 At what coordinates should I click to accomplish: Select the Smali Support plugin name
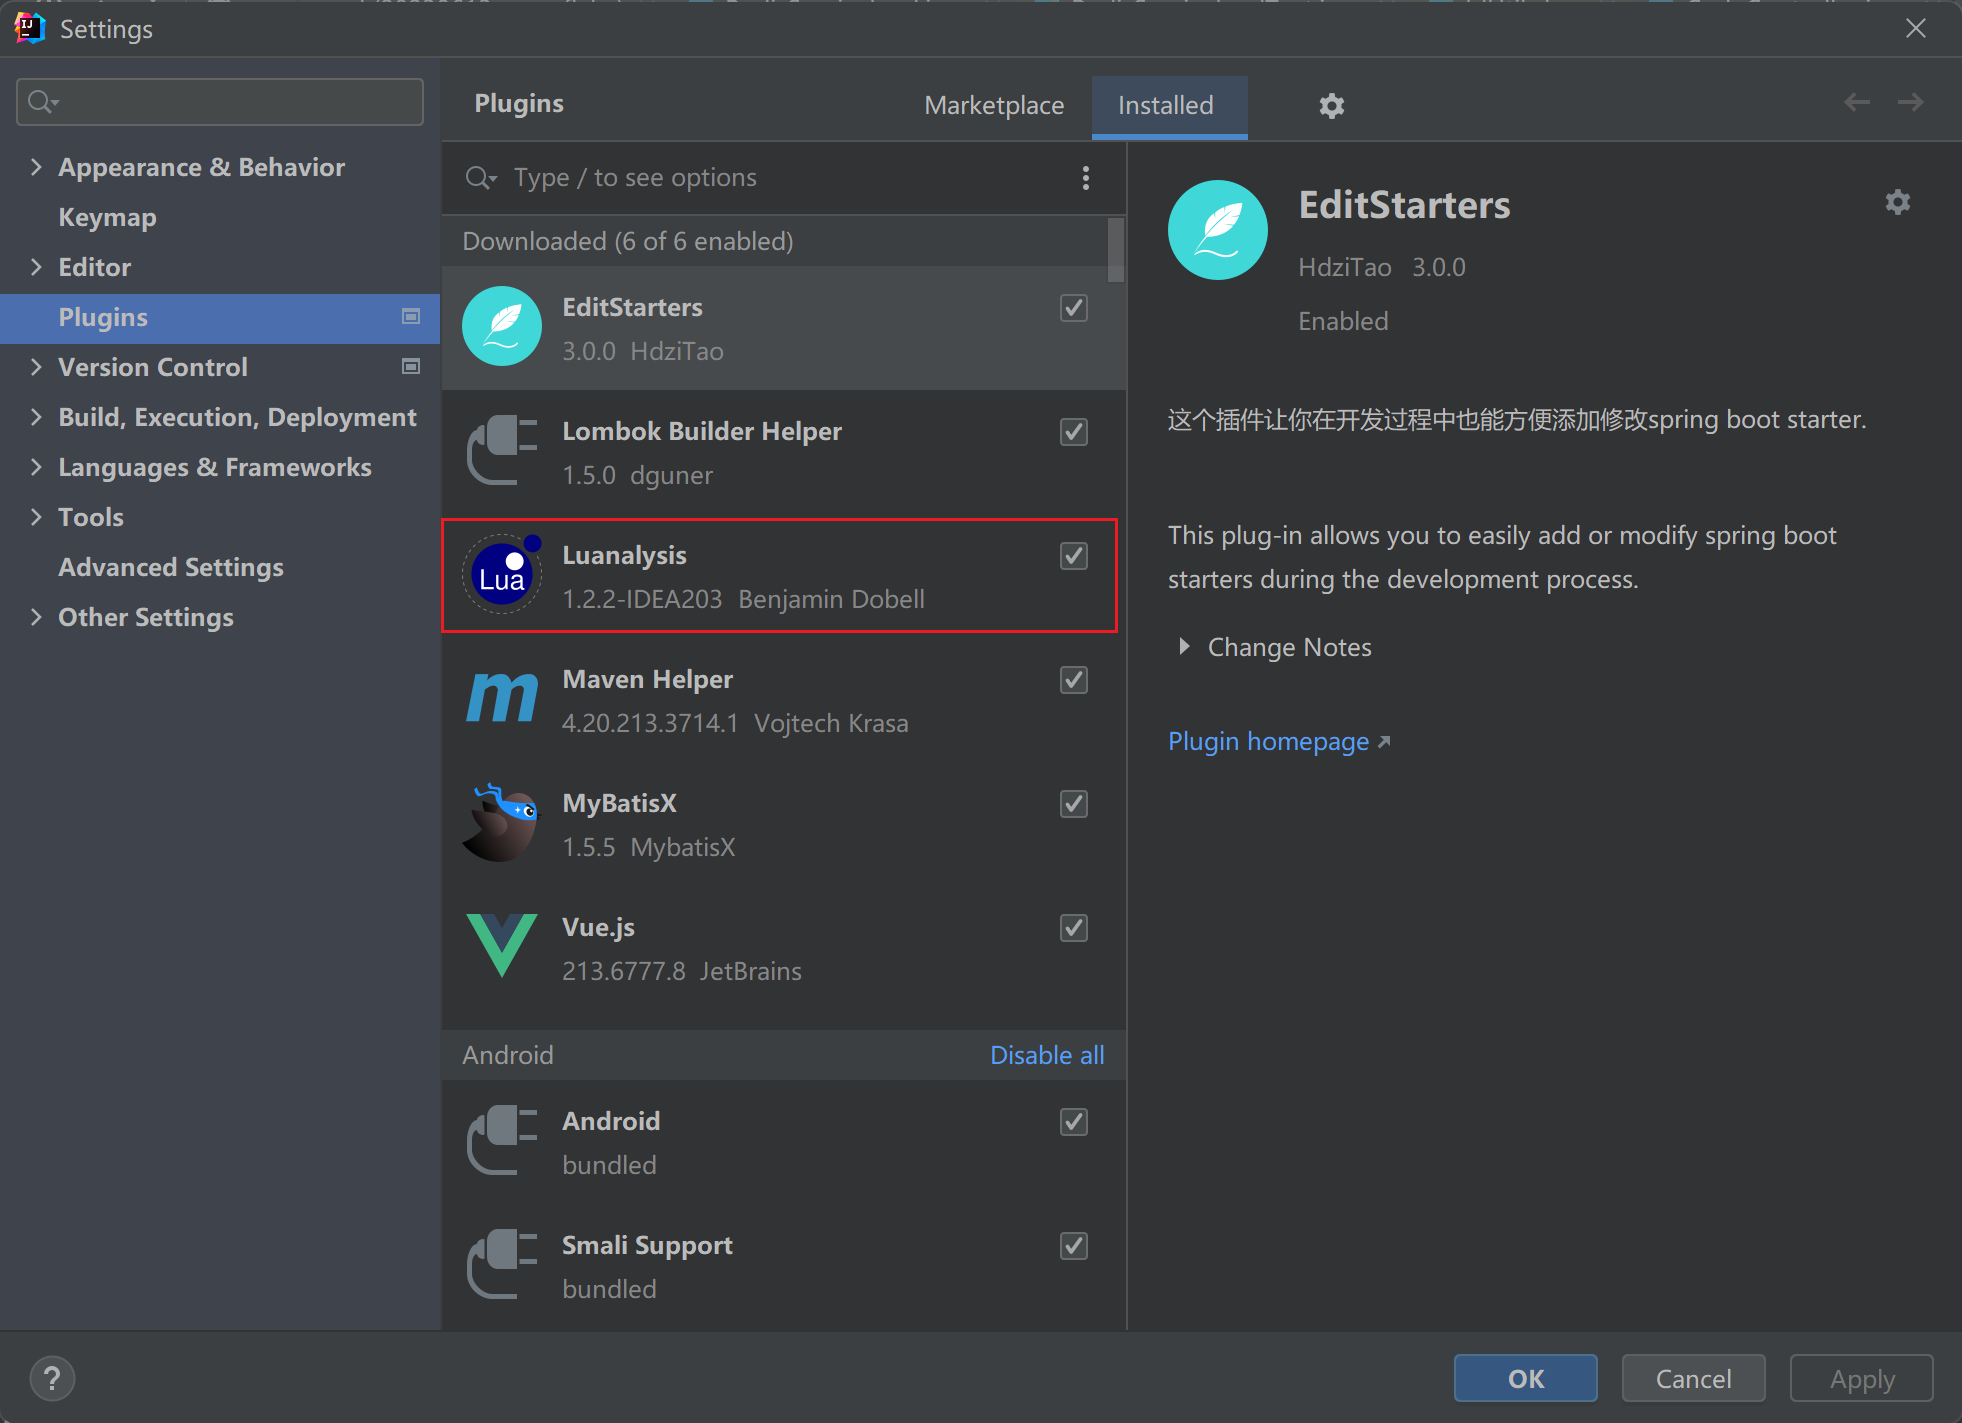[x=647, y=1245]
